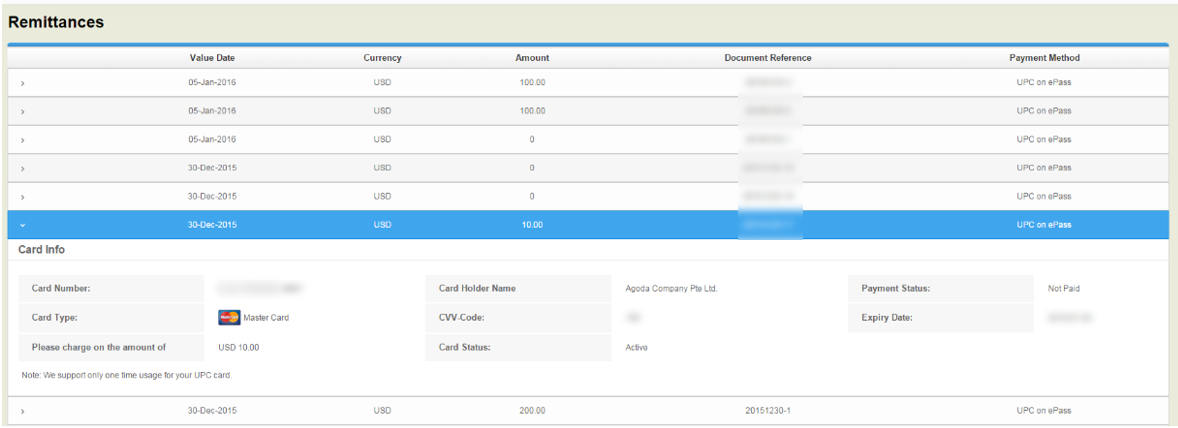Screen dimensions: 1178x428
Task: Select document reference 20151230-1
Action: [768, 411]
